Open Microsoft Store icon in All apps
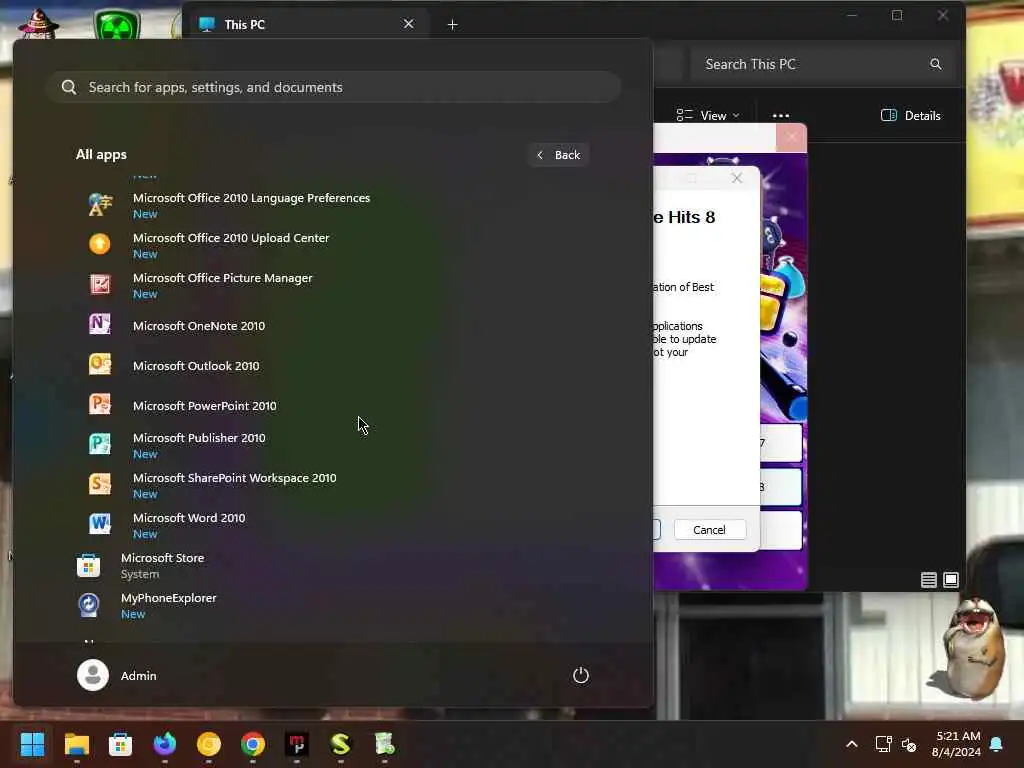The height and width of the screenshot is (768, 1024). (x=88, y=565)
